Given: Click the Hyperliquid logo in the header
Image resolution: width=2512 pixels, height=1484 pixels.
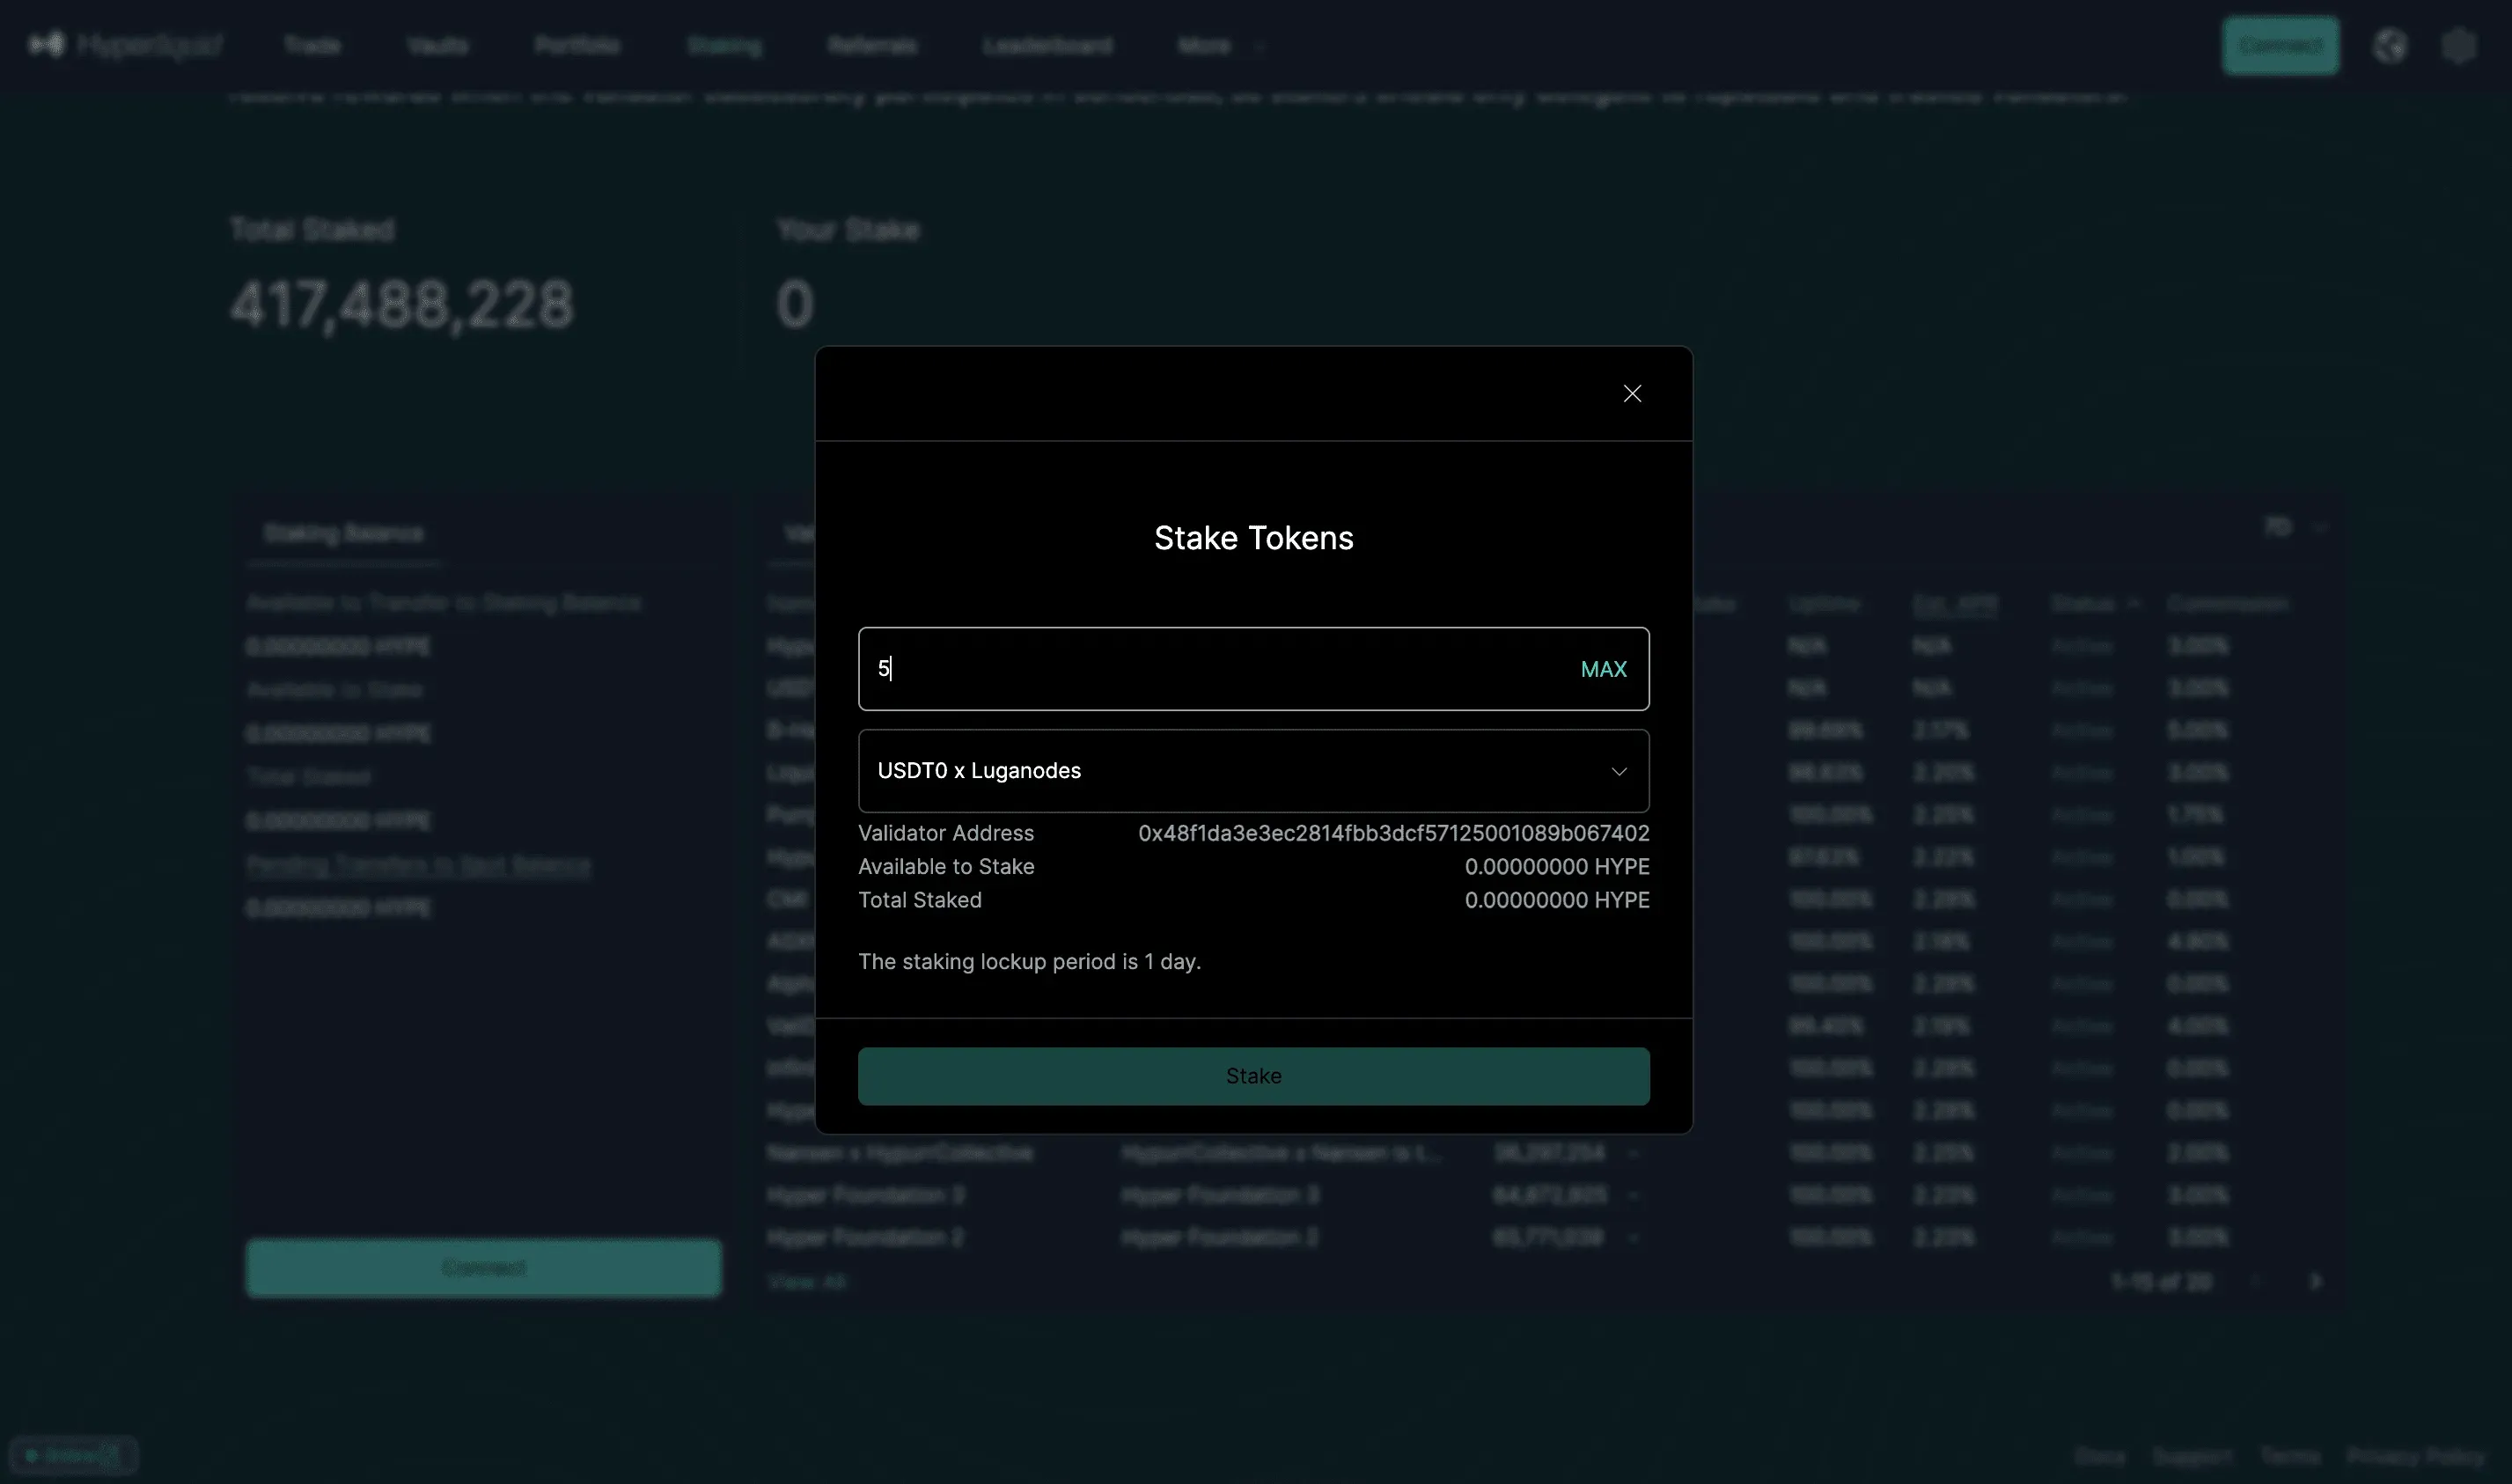Looking at the screenshot, I should coord(125,45).
